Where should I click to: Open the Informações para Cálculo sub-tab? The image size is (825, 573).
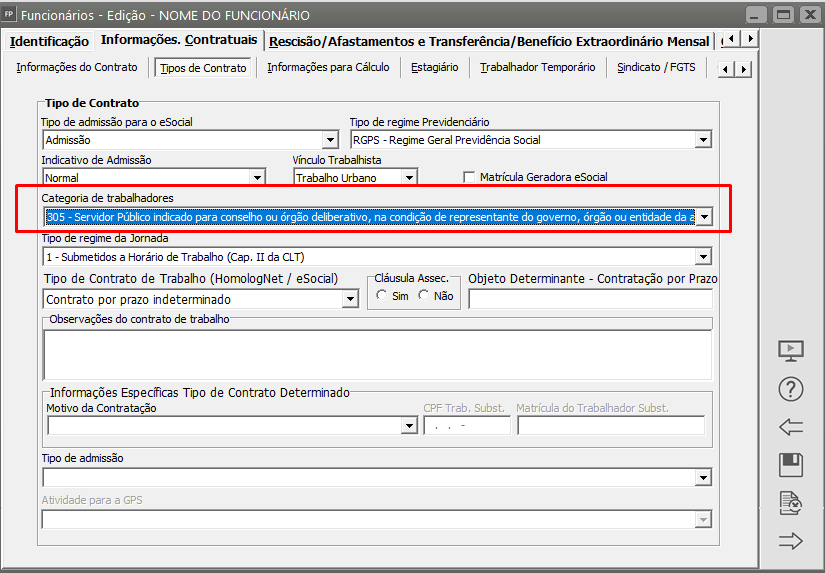(331, 68)
